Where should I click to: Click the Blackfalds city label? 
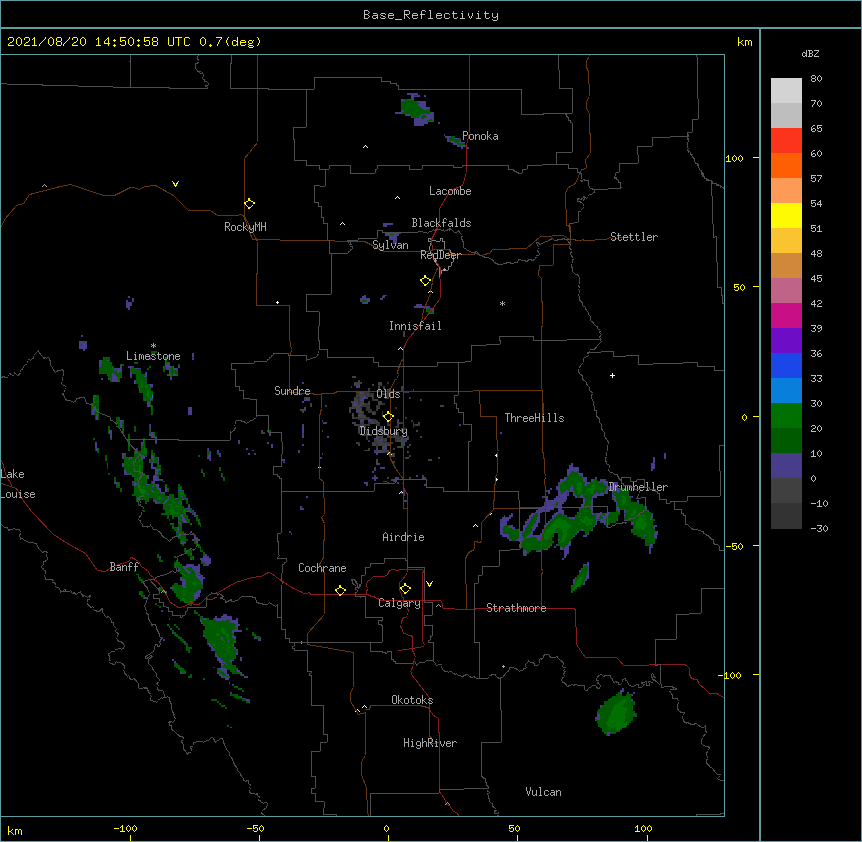[x=441, y=223]
